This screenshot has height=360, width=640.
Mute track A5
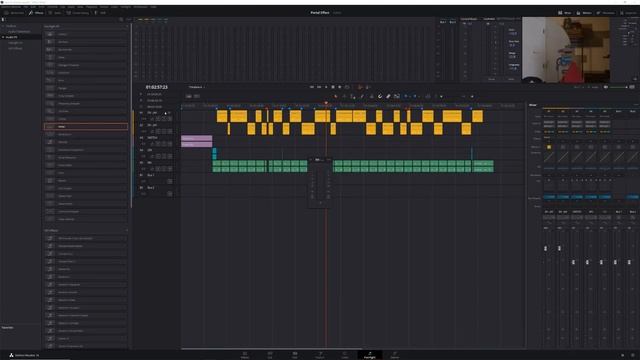170,169
